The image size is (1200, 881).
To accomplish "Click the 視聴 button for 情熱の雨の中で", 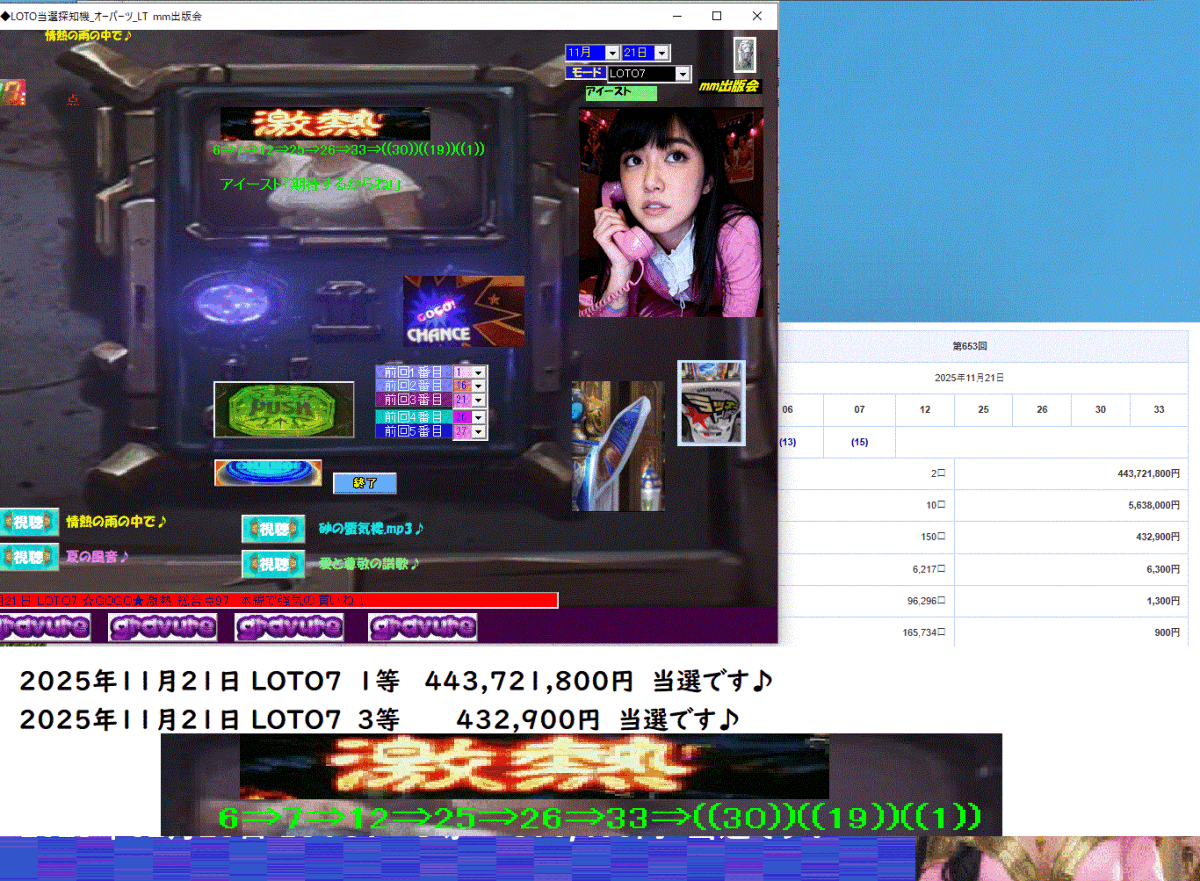I will click(22, 522).
